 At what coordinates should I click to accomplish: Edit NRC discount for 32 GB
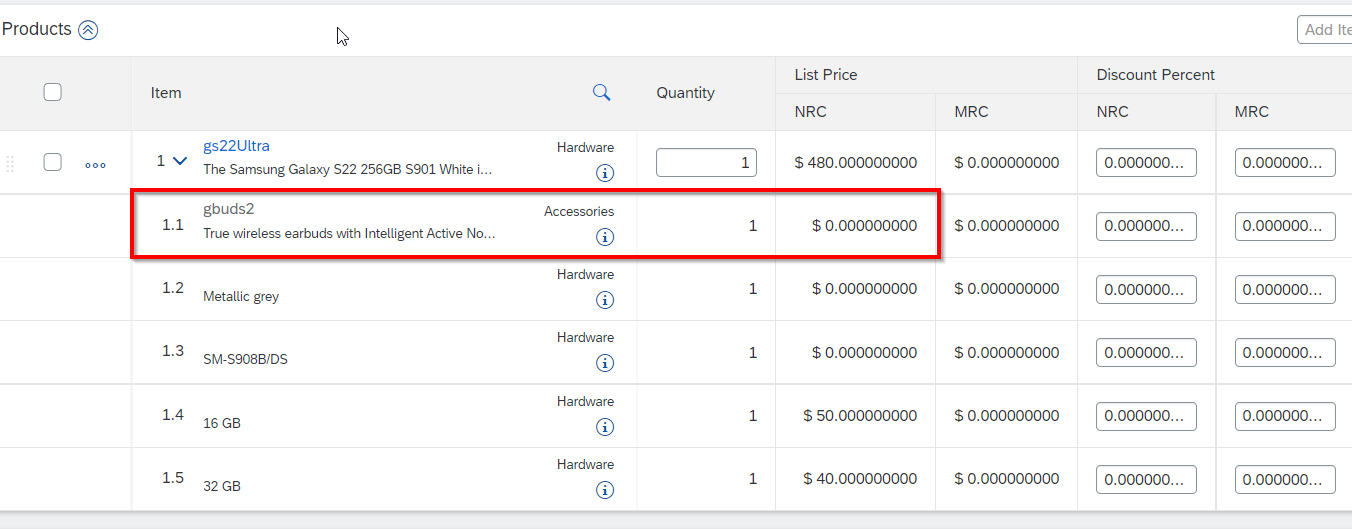[1146, 479]
